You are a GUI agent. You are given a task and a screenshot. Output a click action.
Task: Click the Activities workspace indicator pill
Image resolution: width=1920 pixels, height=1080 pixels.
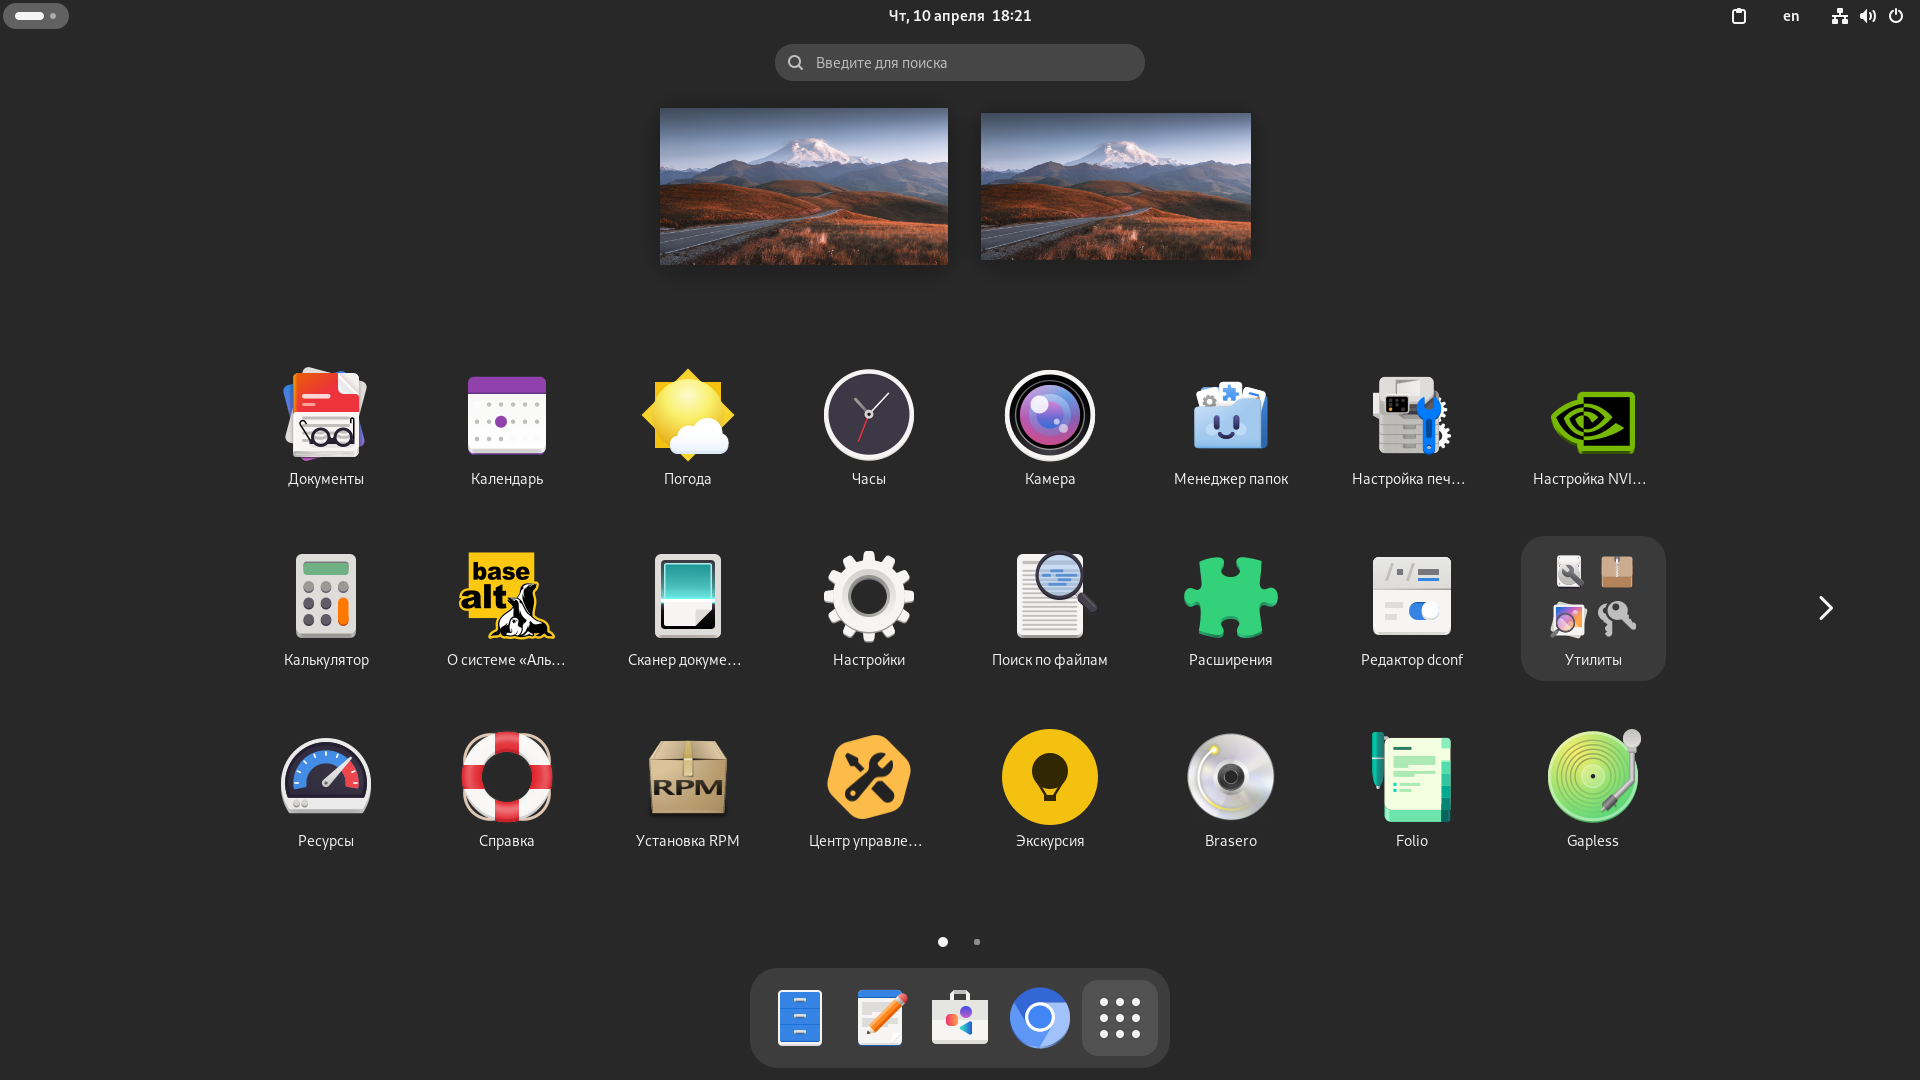(x=36, y=16)
